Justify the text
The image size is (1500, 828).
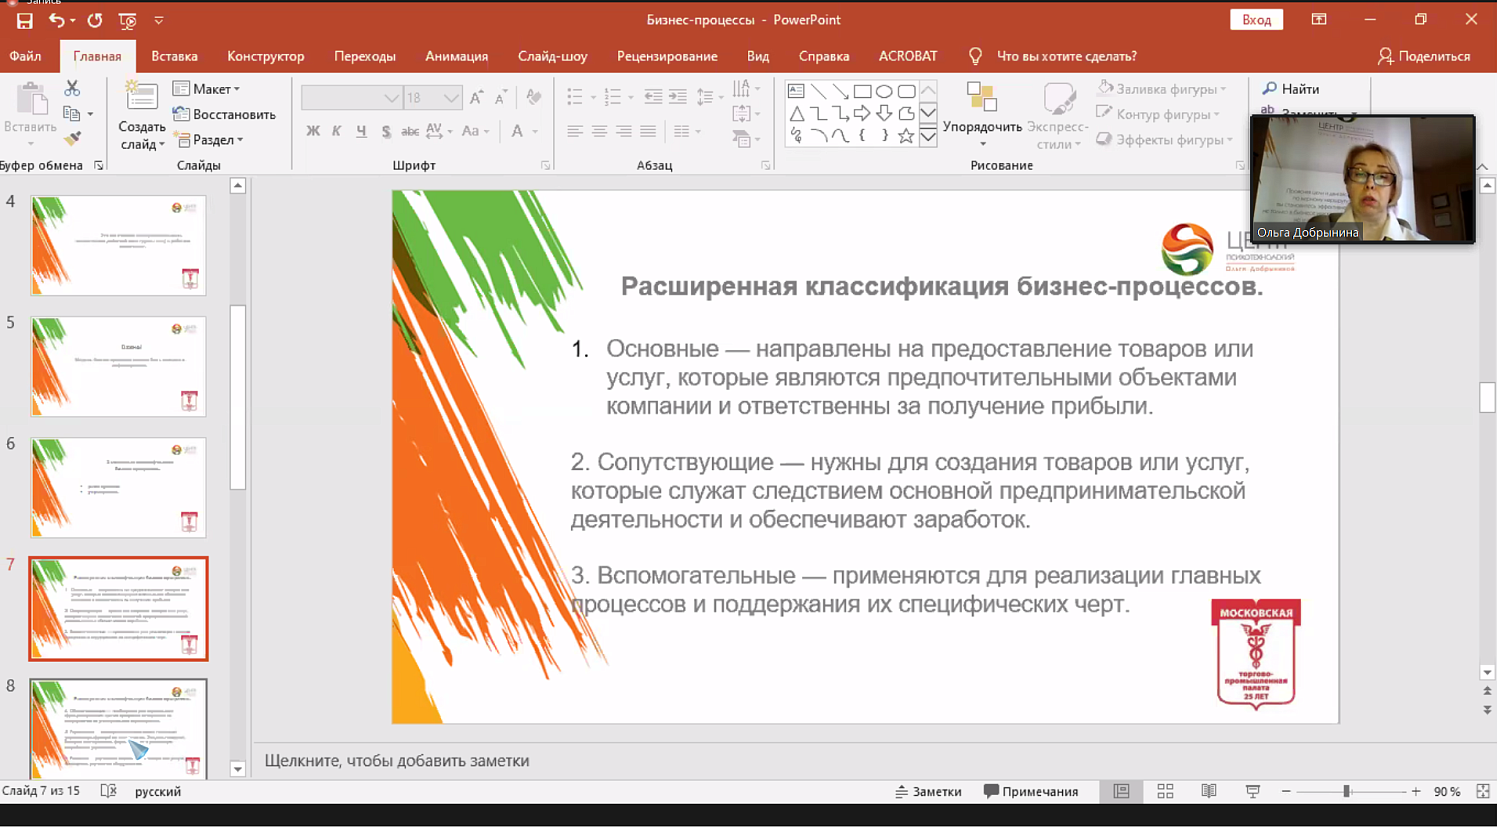(x=648, y=131)
